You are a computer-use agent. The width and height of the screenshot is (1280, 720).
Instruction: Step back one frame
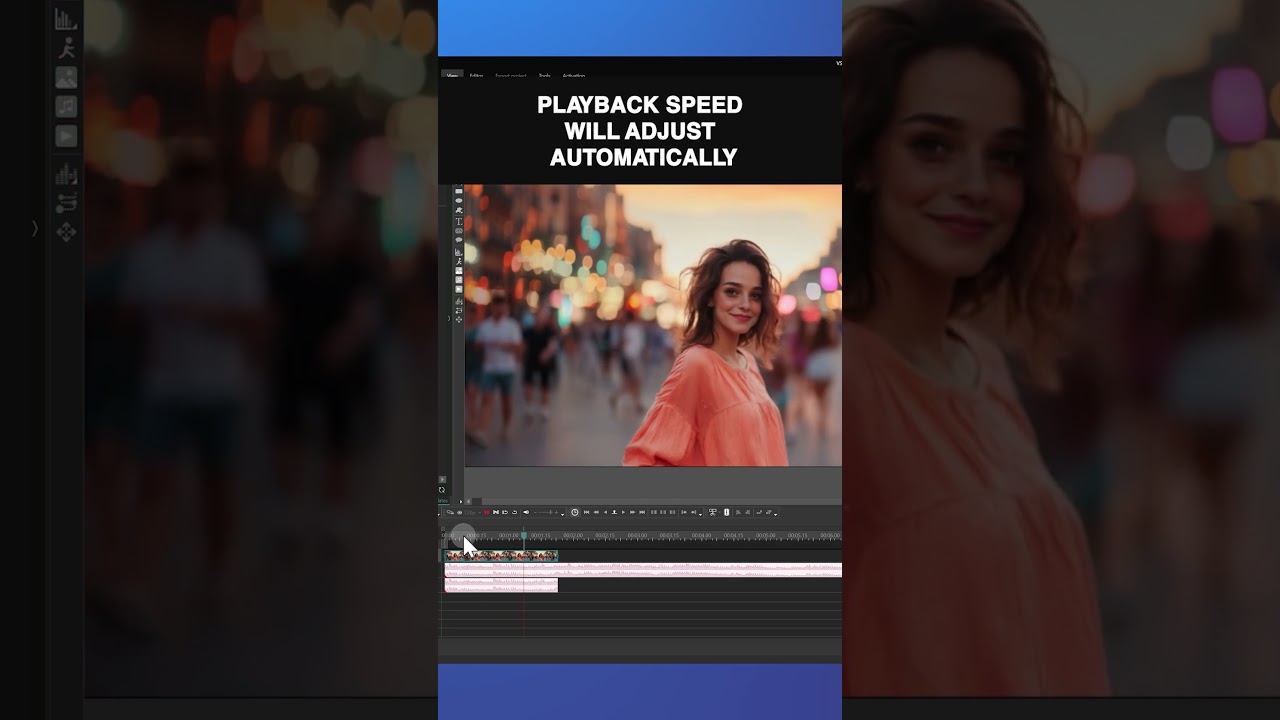pyautogui.click(x=606, y=512)
